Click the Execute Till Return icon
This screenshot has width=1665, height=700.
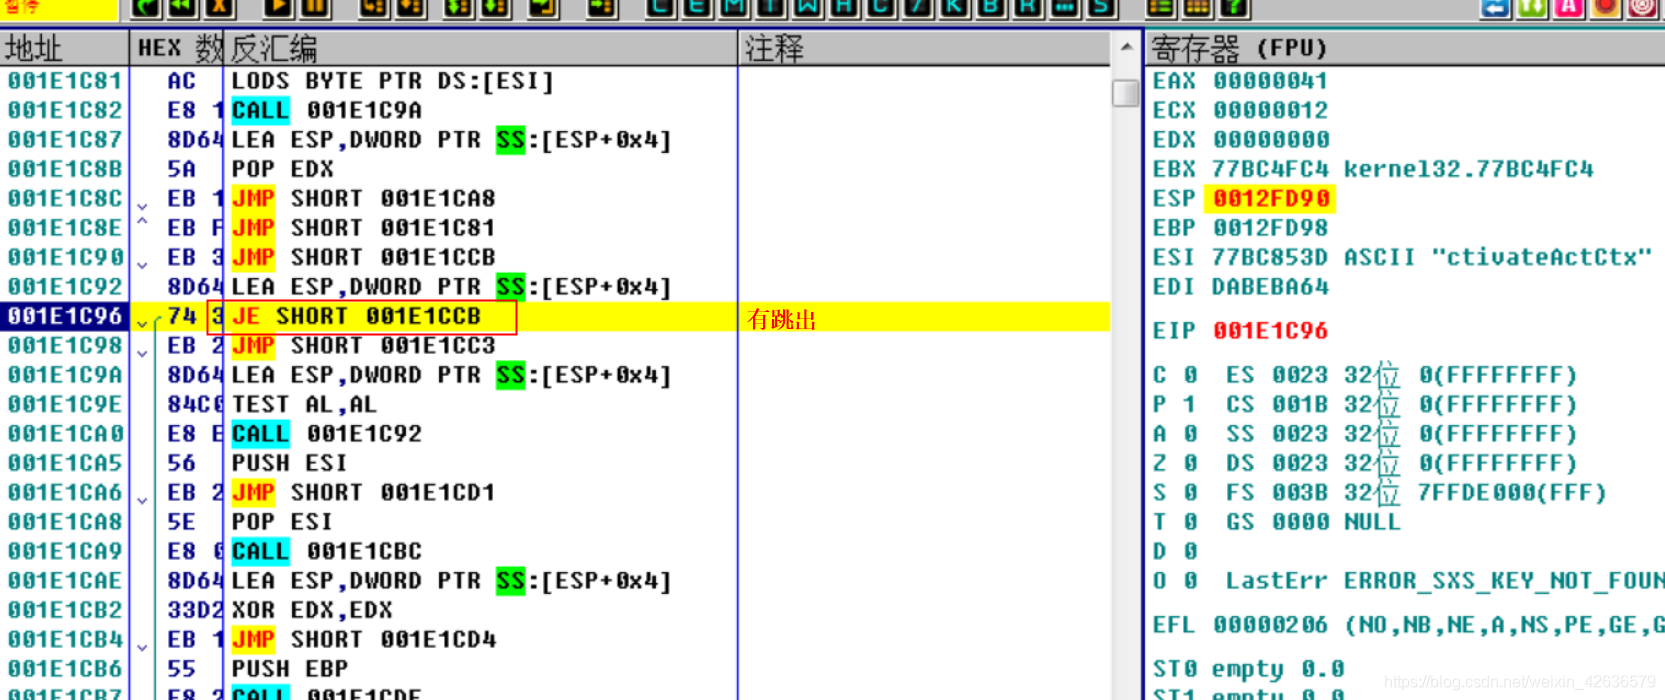[x=543, y=8]
